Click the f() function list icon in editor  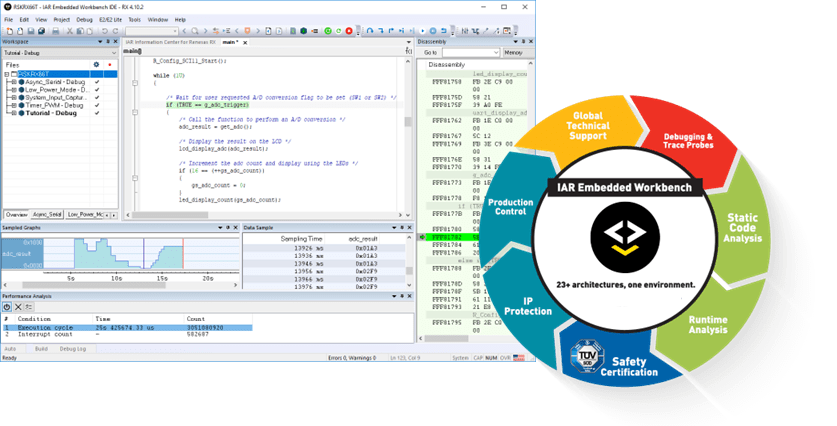pos(409,51)
